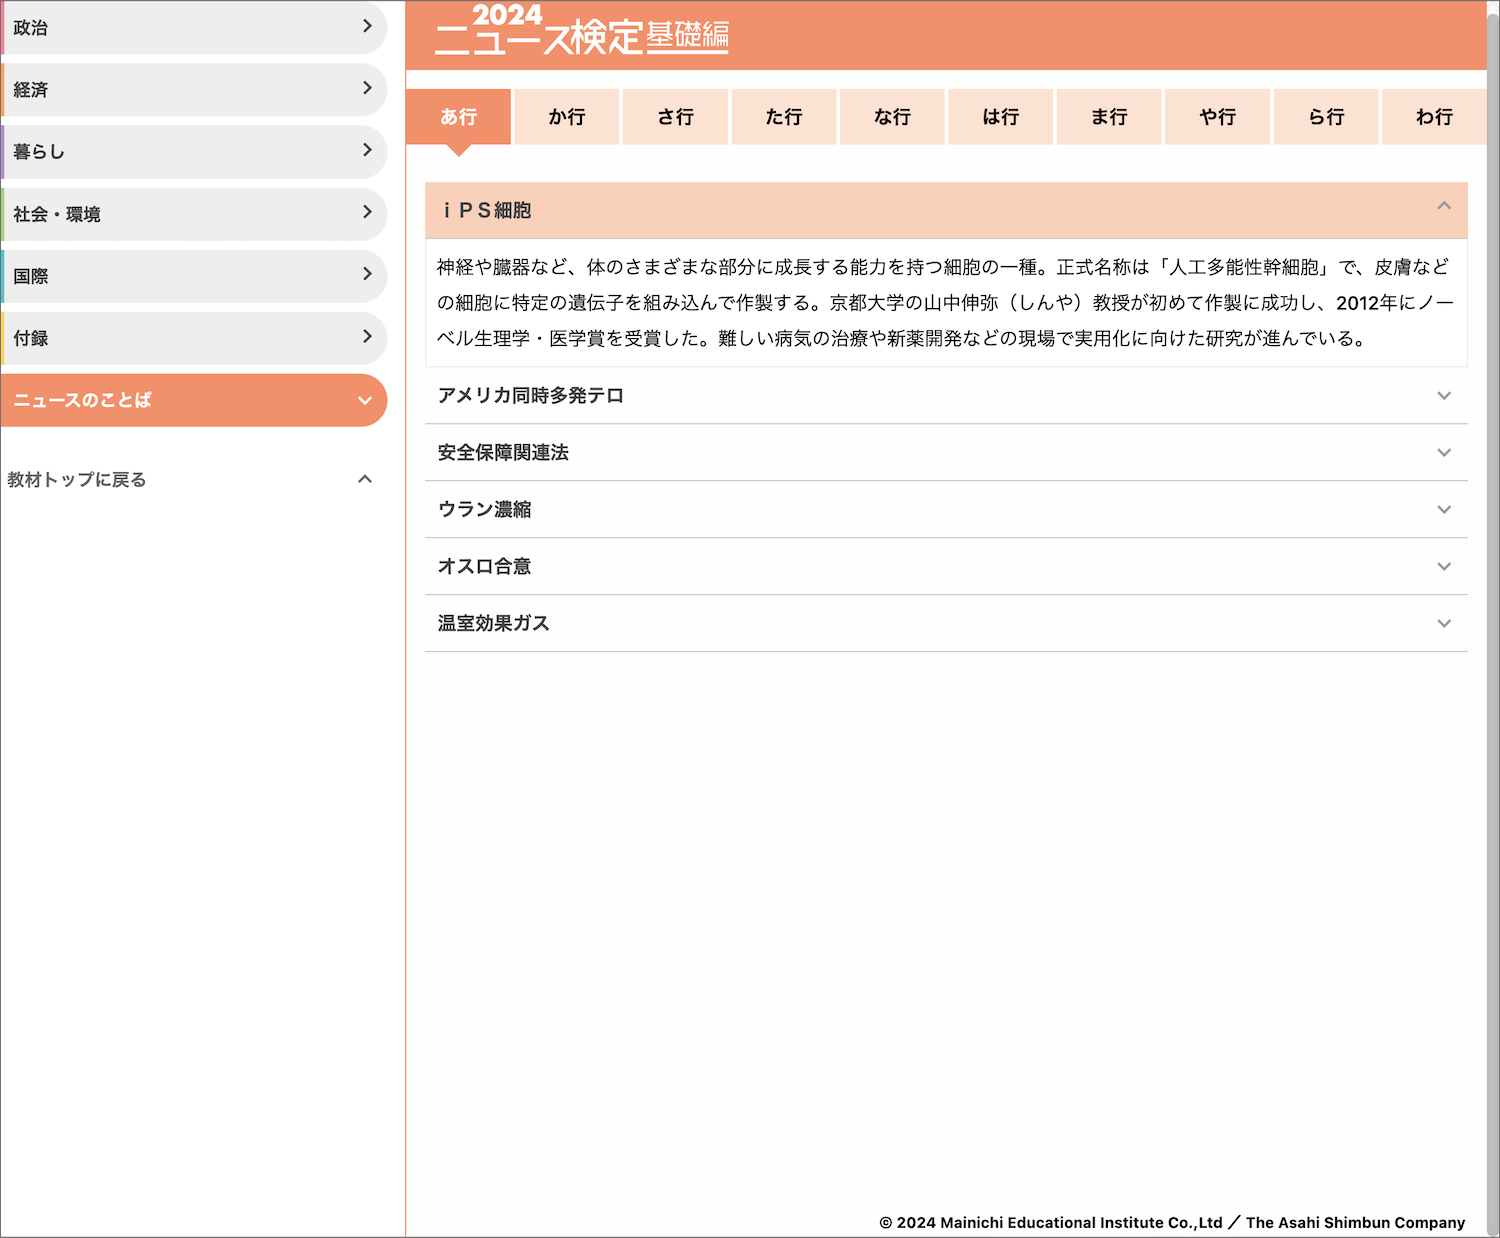Open the 国際 sidebar category
Viewport: 1500px width, 1238px height.
click(x=194, y=276)
